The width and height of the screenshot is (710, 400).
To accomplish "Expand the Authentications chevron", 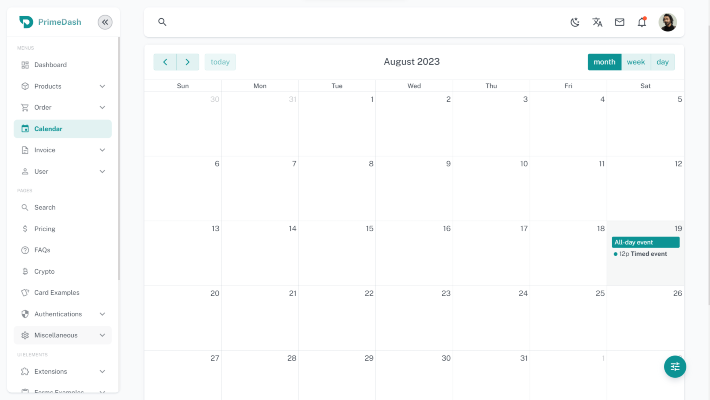I will 102,314.
